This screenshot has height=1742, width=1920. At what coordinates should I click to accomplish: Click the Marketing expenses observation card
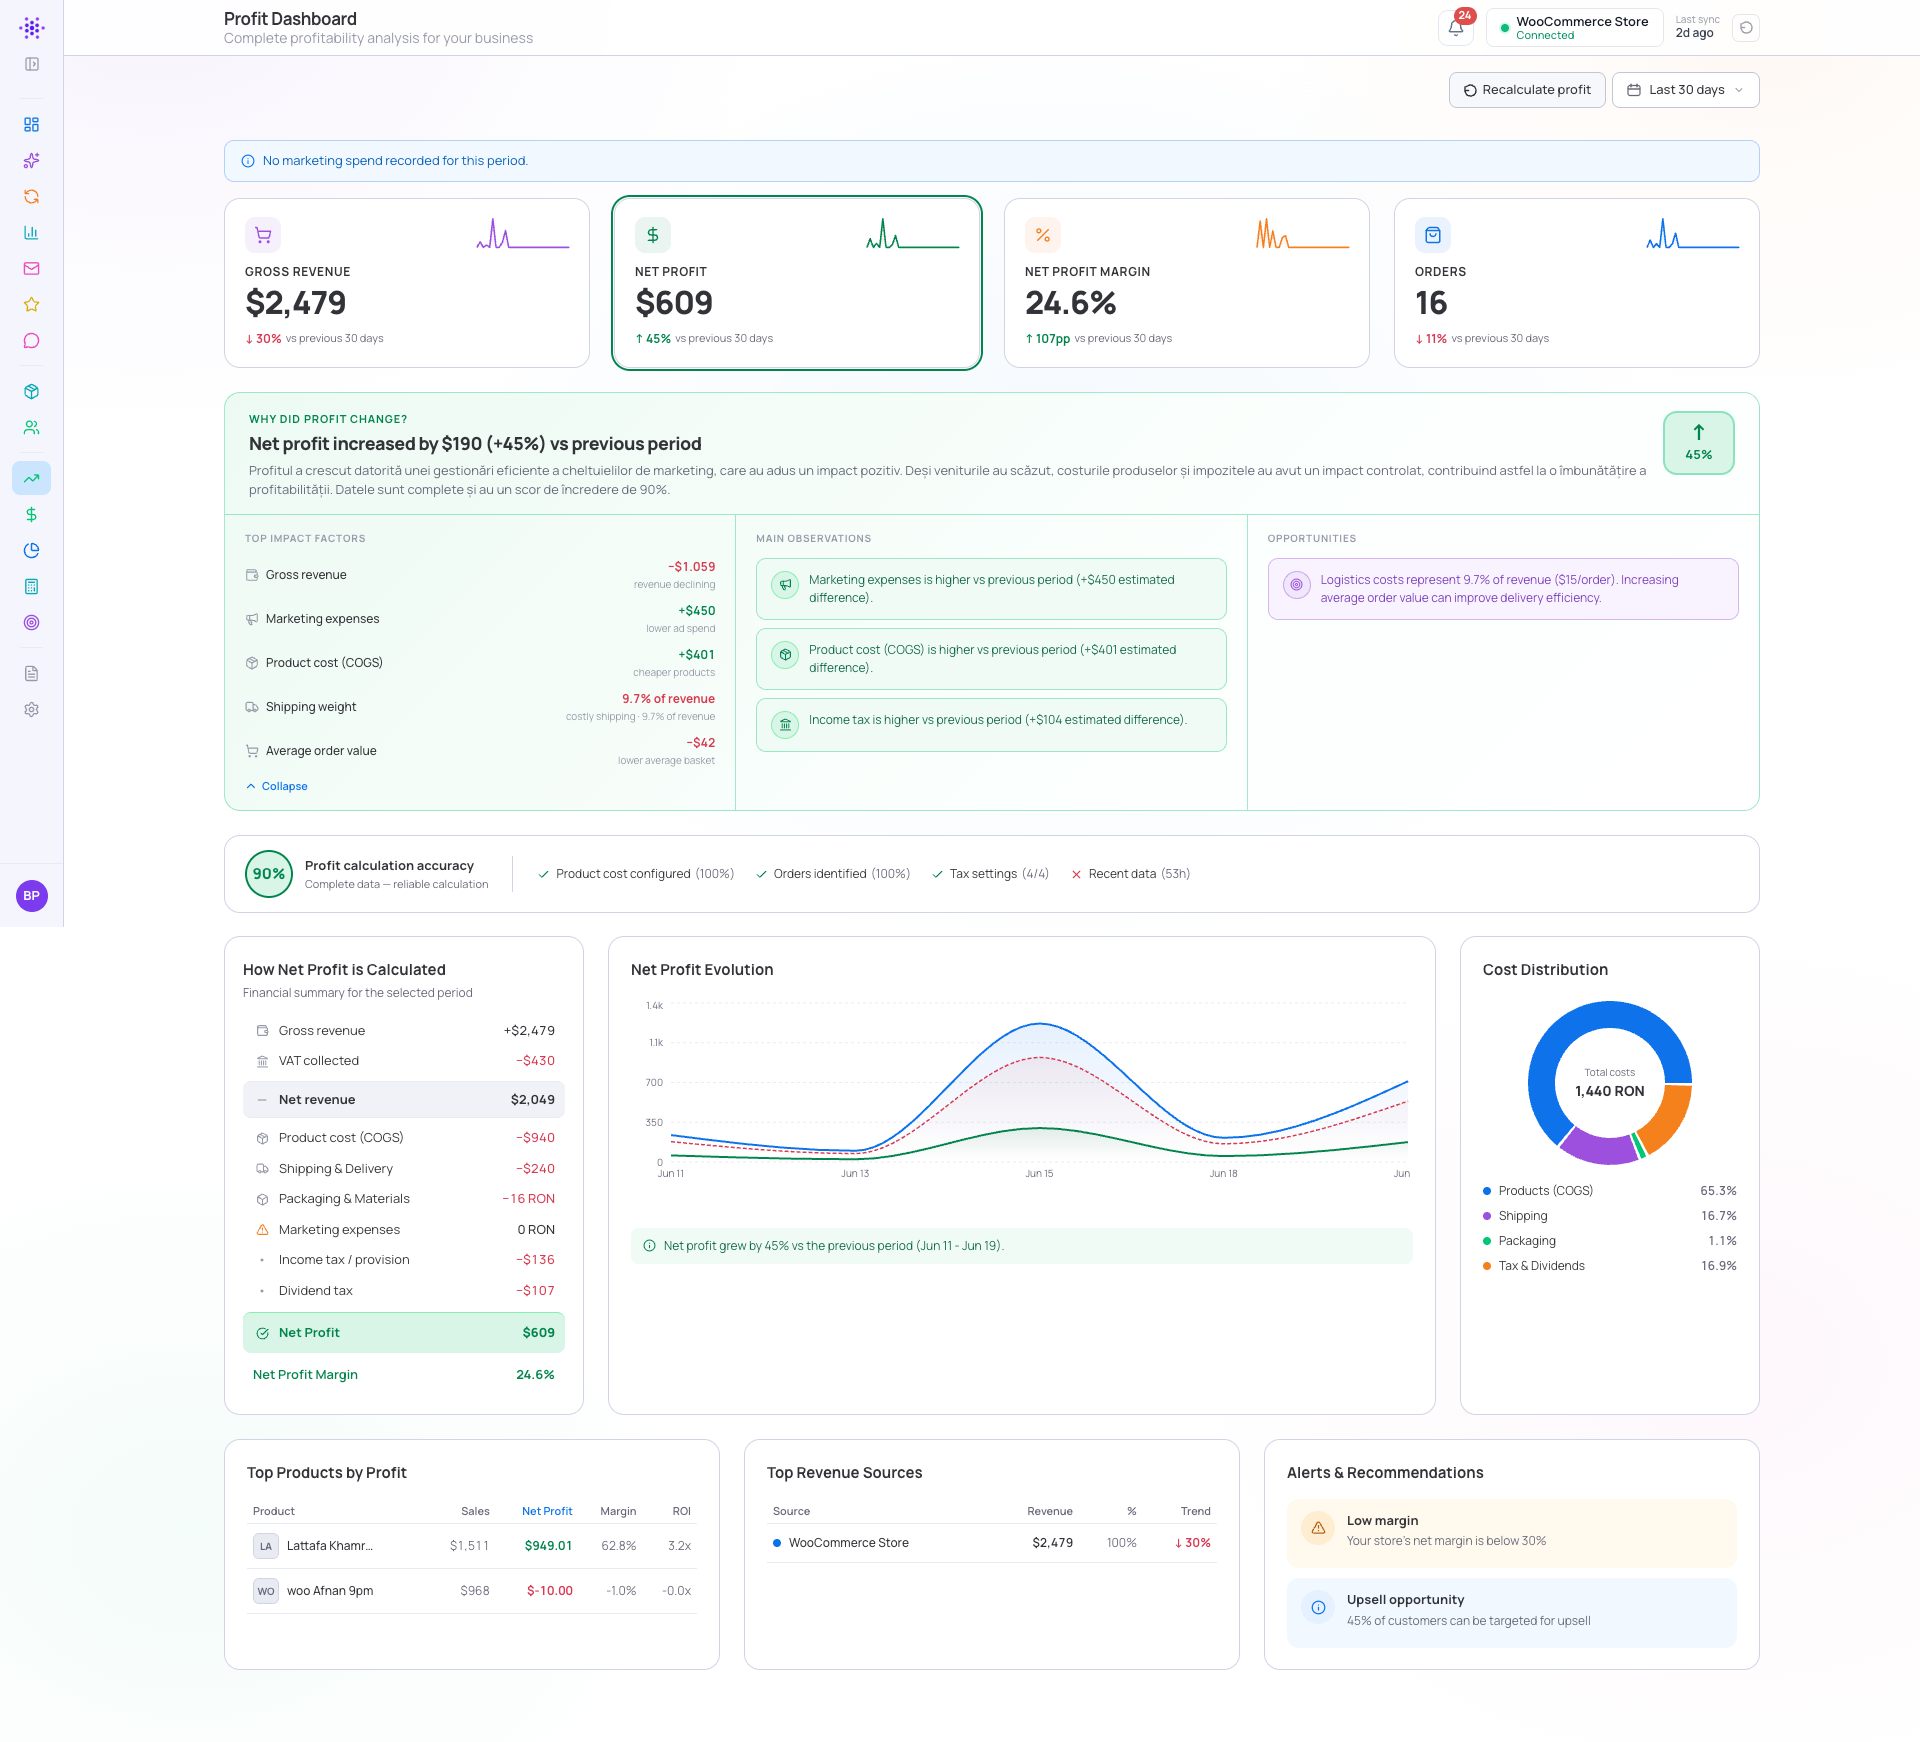[x=991, y=589]
